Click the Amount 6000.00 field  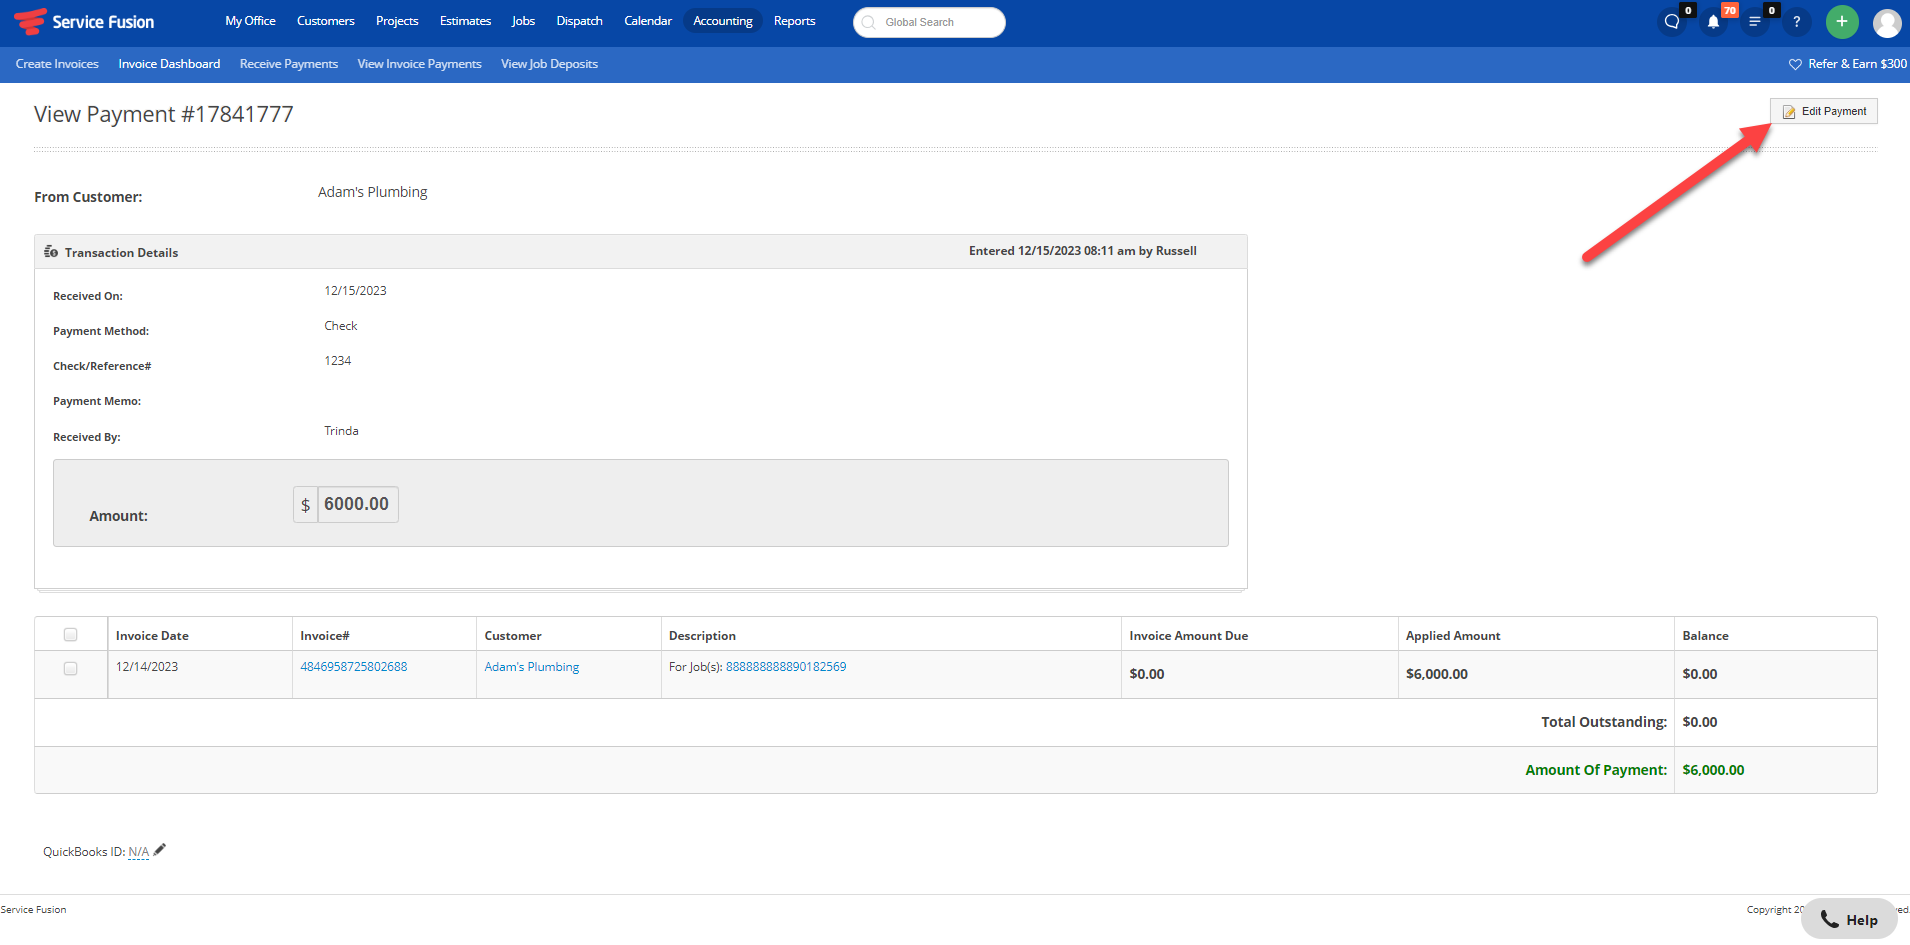coord(357,504)
